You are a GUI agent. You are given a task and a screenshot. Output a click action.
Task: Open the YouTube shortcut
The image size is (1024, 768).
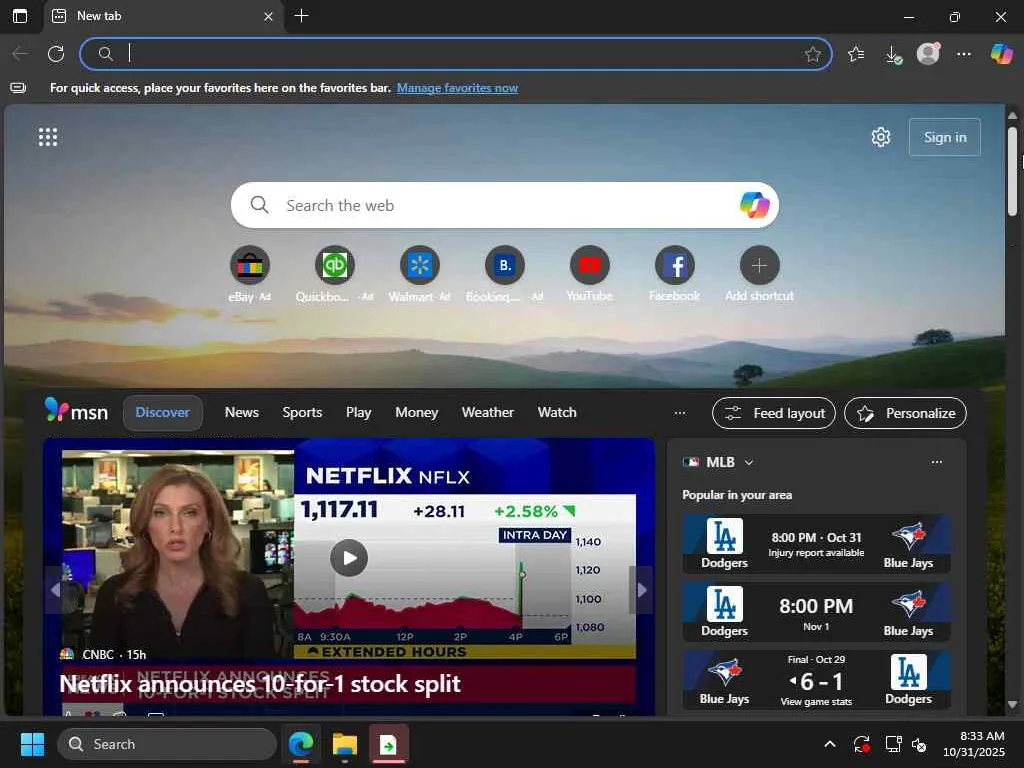[589, 265]
